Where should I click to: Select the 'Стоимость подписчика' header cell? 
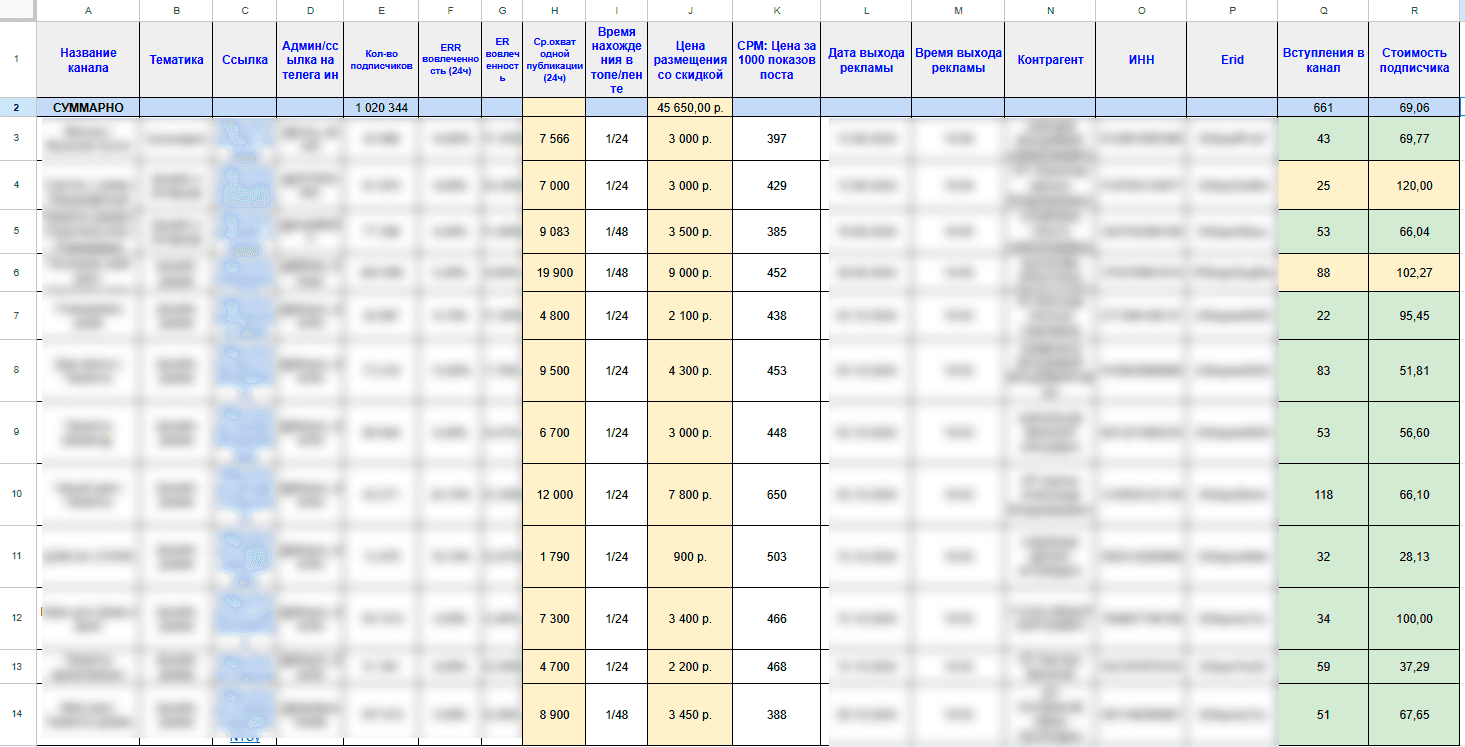[1414, 60]
